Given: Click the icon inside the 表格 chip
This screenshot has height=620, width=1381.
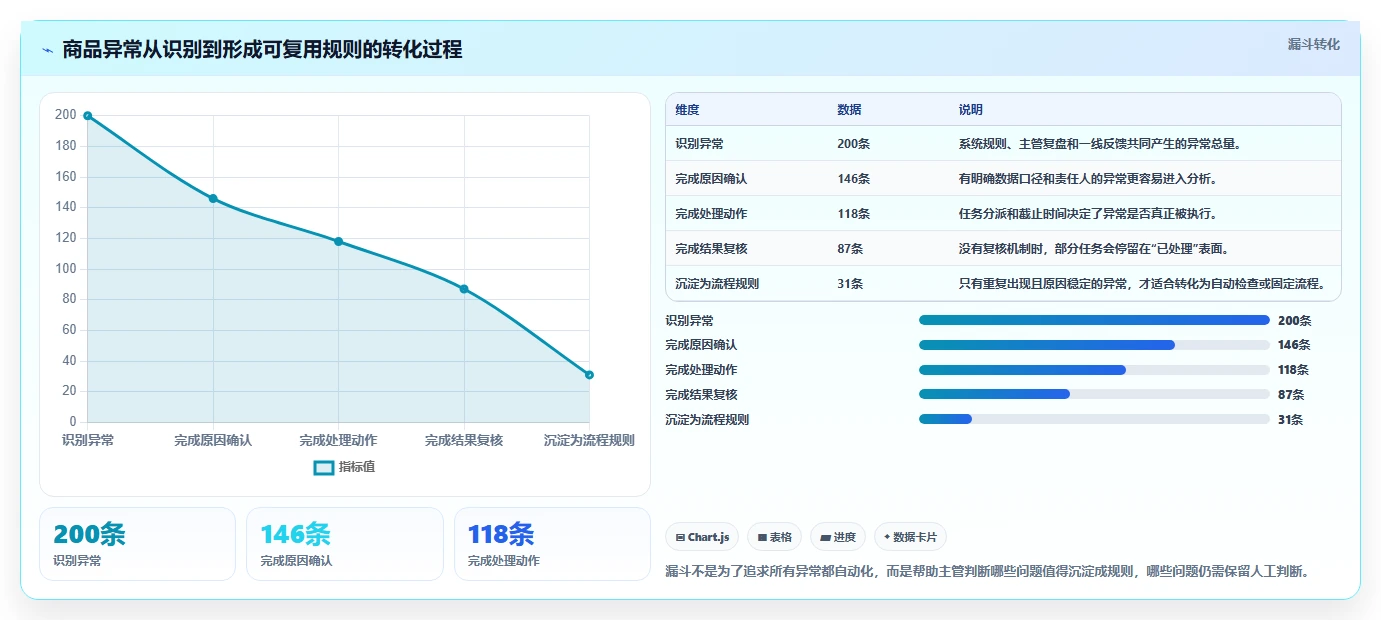Looking at the screenshot, I should 762,538.
